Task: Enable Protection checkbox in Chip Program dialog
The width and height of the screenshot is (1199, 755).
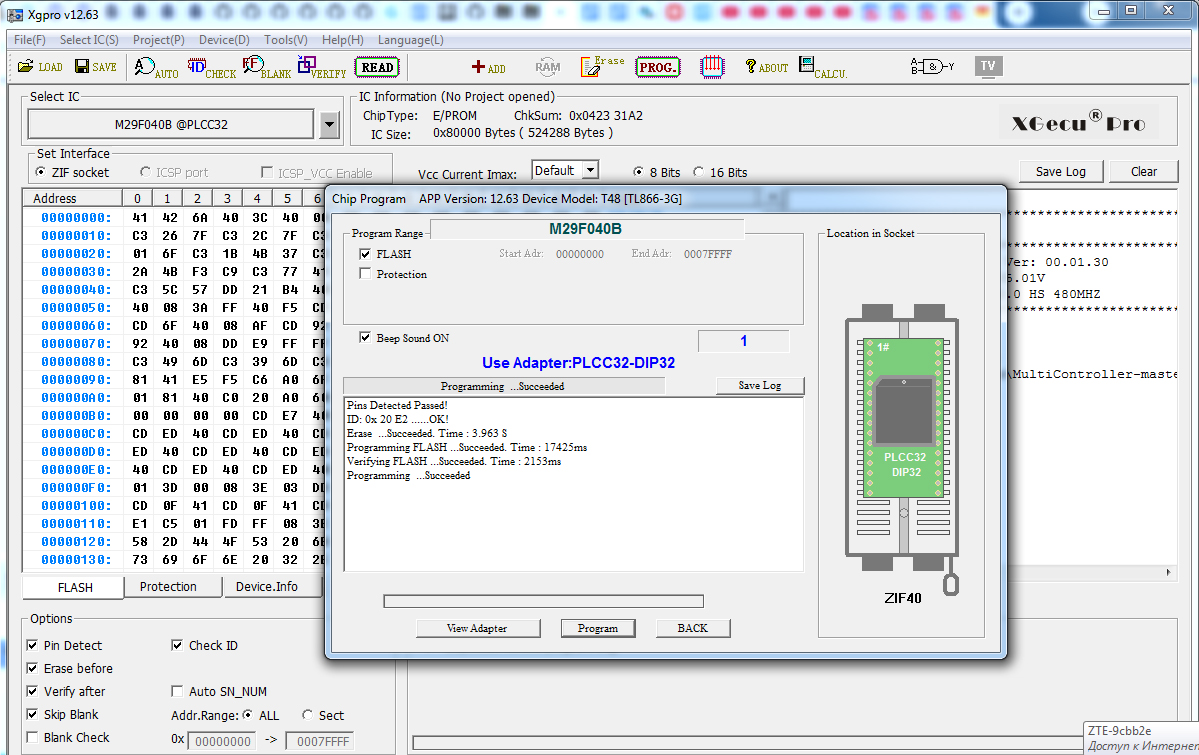Action: 365,274
